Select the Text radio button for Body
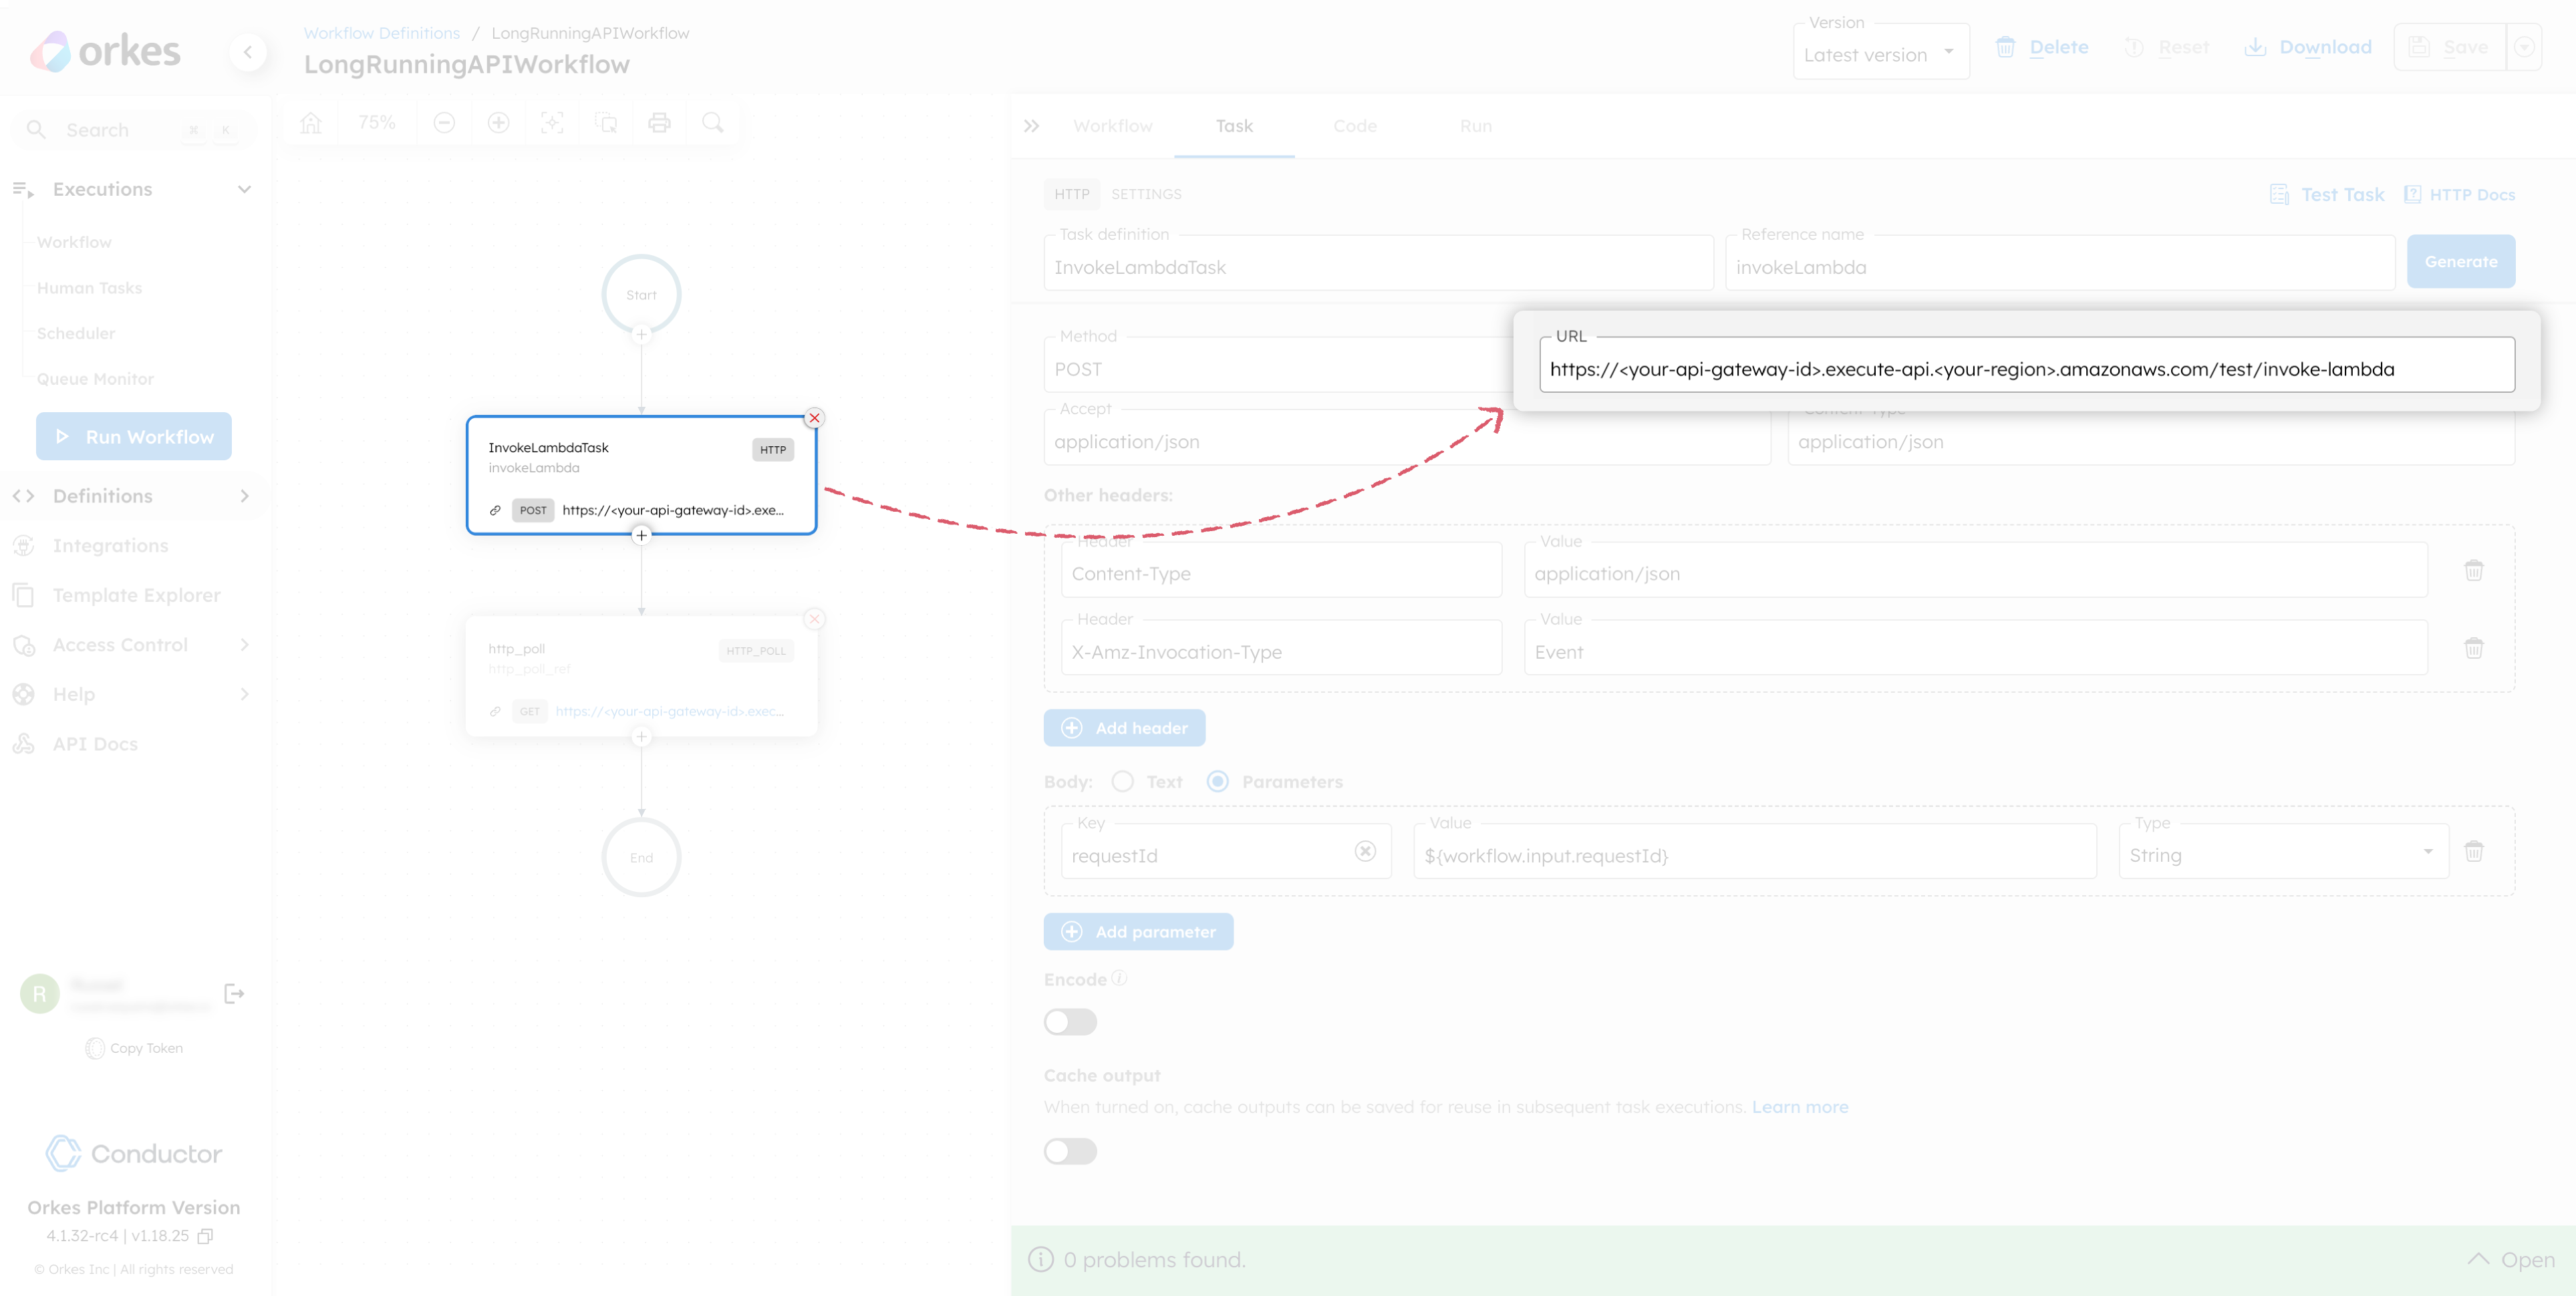2576x1296 pixels. (1122, 781)
